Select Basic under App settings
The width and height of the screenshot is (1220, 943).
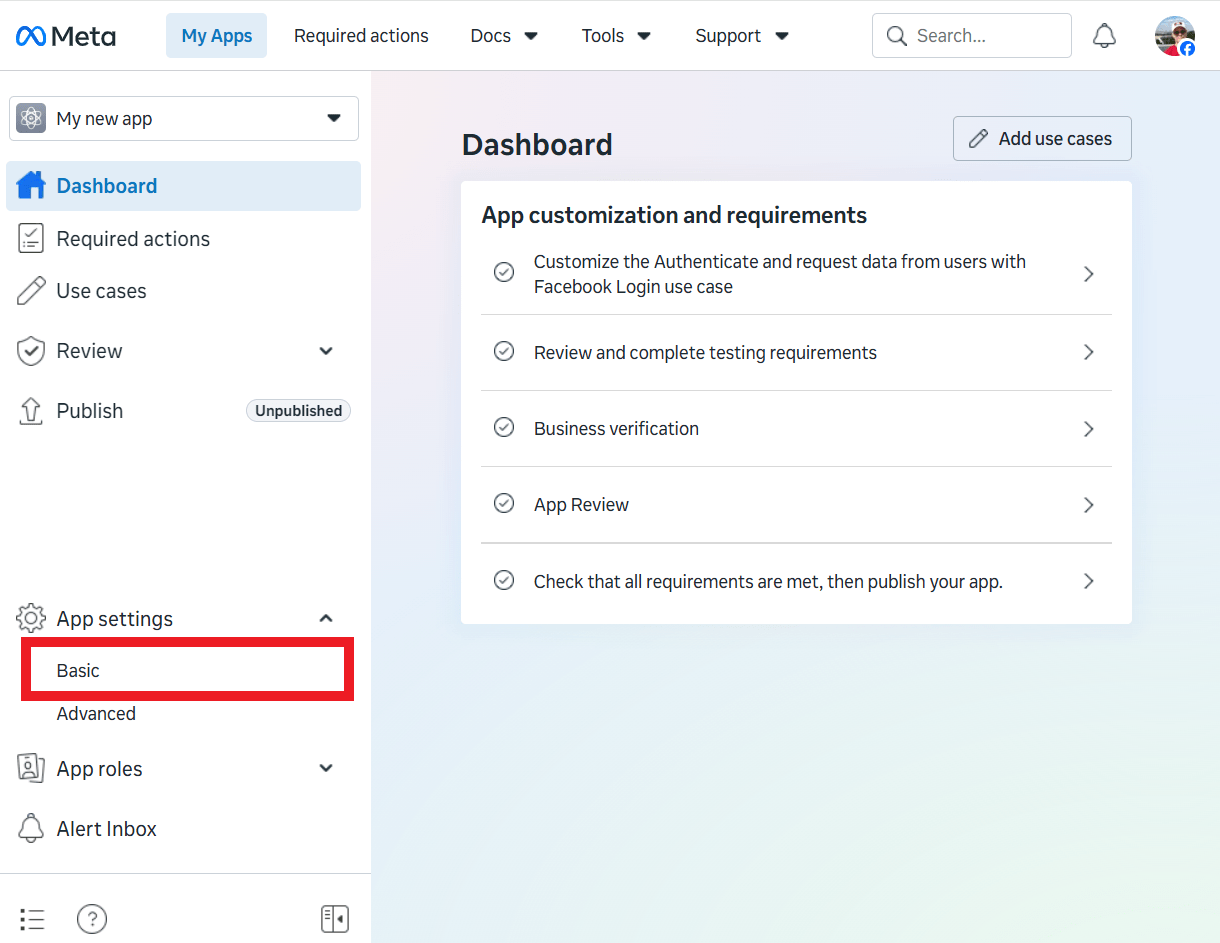pyautogui.click(x=187, y=670)
